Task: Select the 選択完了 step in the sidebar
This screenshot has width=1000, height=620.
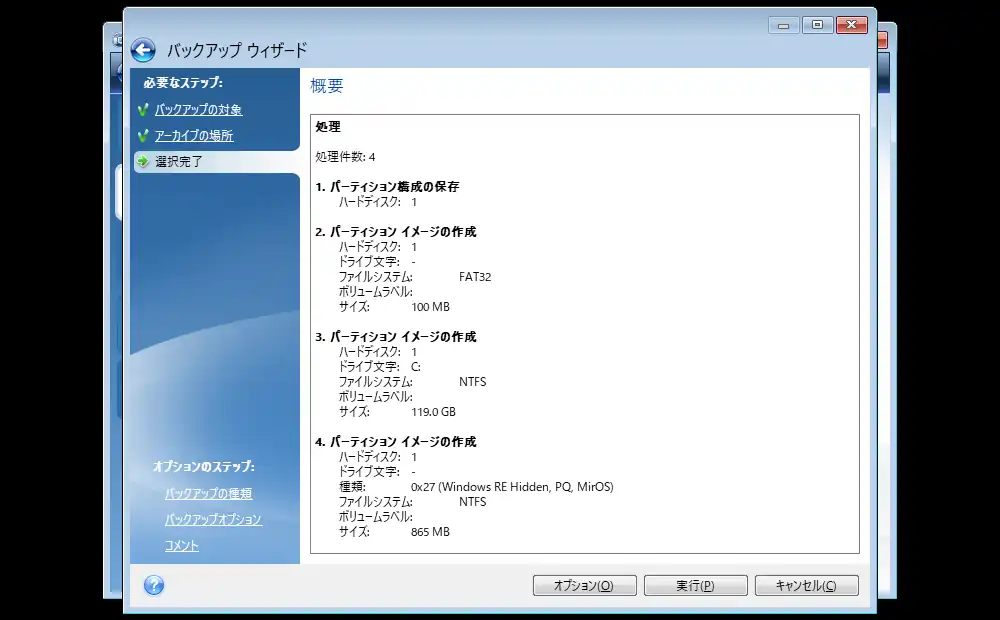Action: [179, 161]
